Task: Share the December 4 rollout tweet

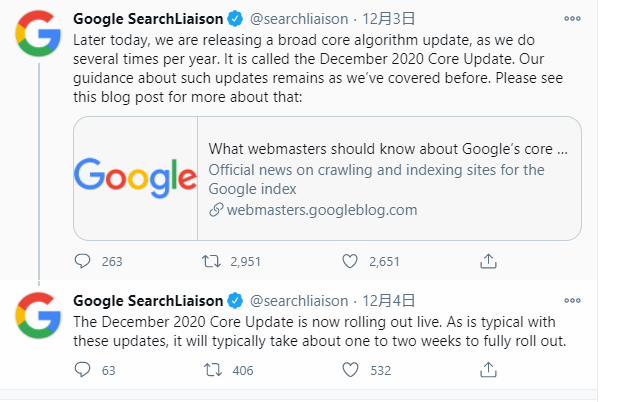Action: (489, 371)
